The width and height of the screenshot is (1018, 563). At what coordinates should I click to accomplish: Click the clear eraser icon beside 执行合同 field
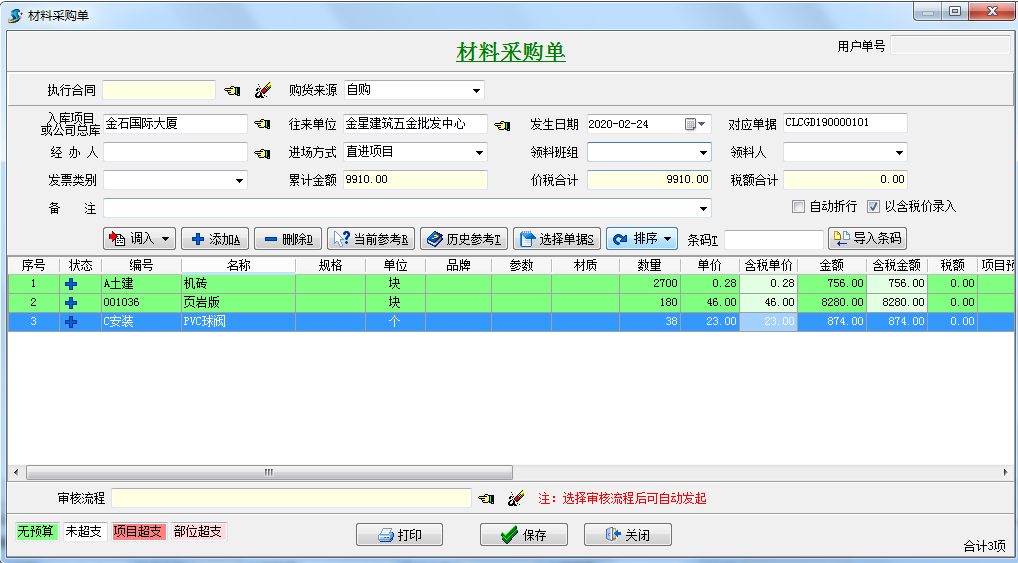pyautogui.click(x=263, y=91)
